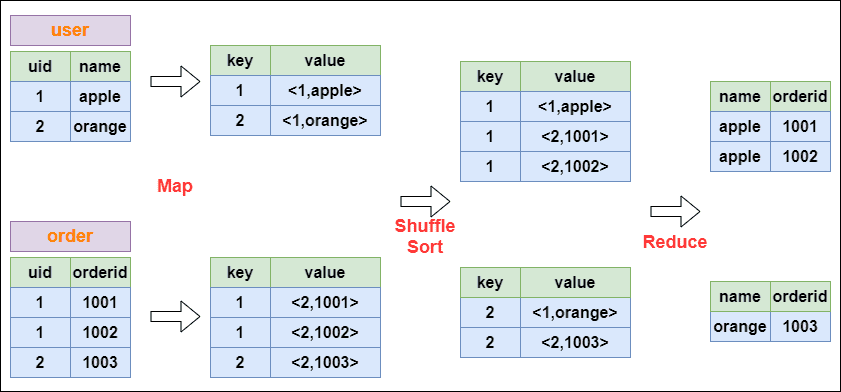Select the purple user title box
Image resolution: width=841 pixels, height=392 pixels.
point(70,30)
